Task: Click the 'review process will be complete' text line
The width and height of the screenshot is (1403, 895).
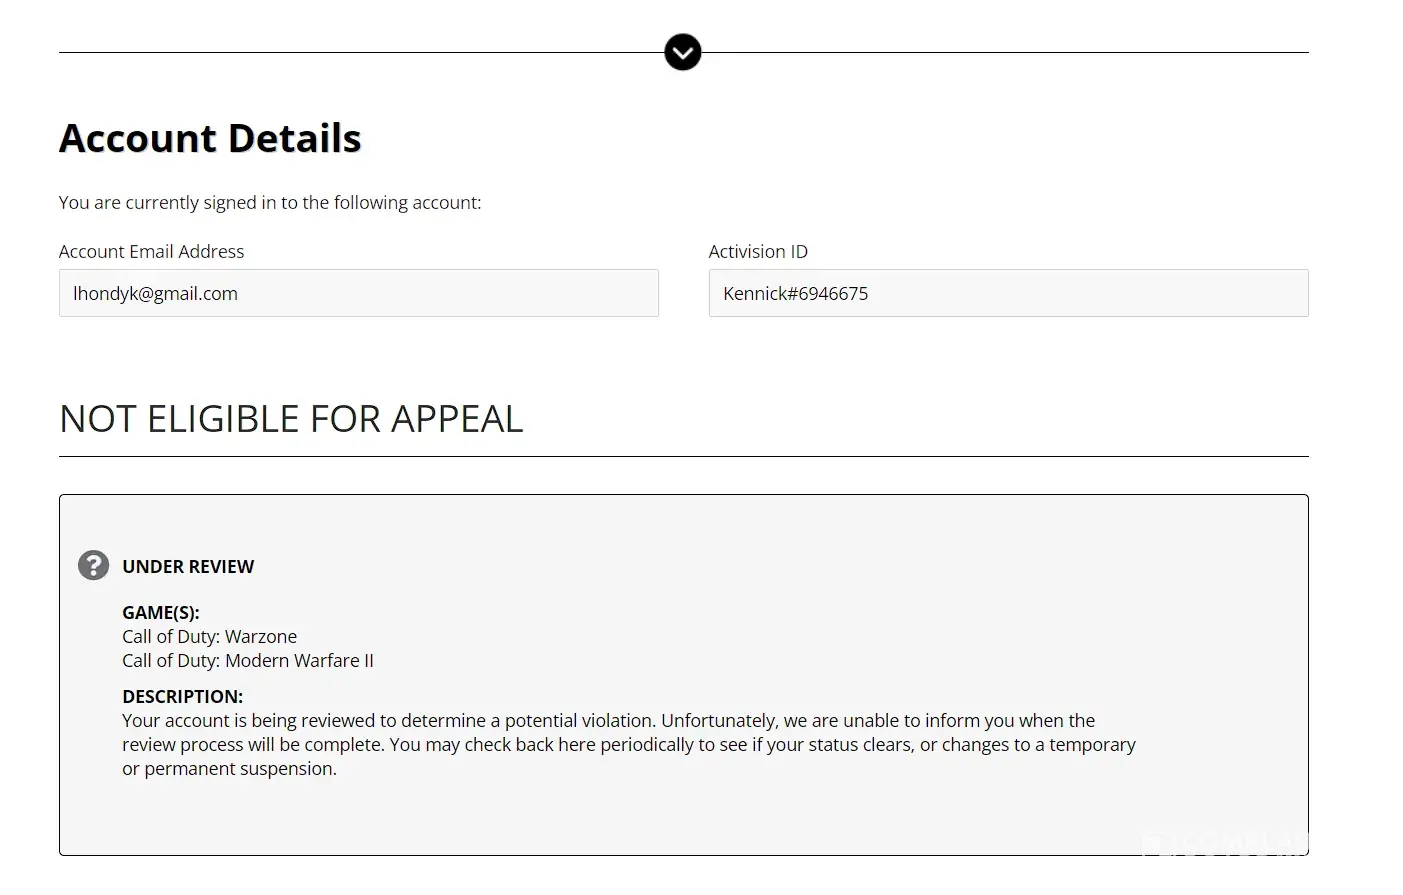Action: click(628, 745)
